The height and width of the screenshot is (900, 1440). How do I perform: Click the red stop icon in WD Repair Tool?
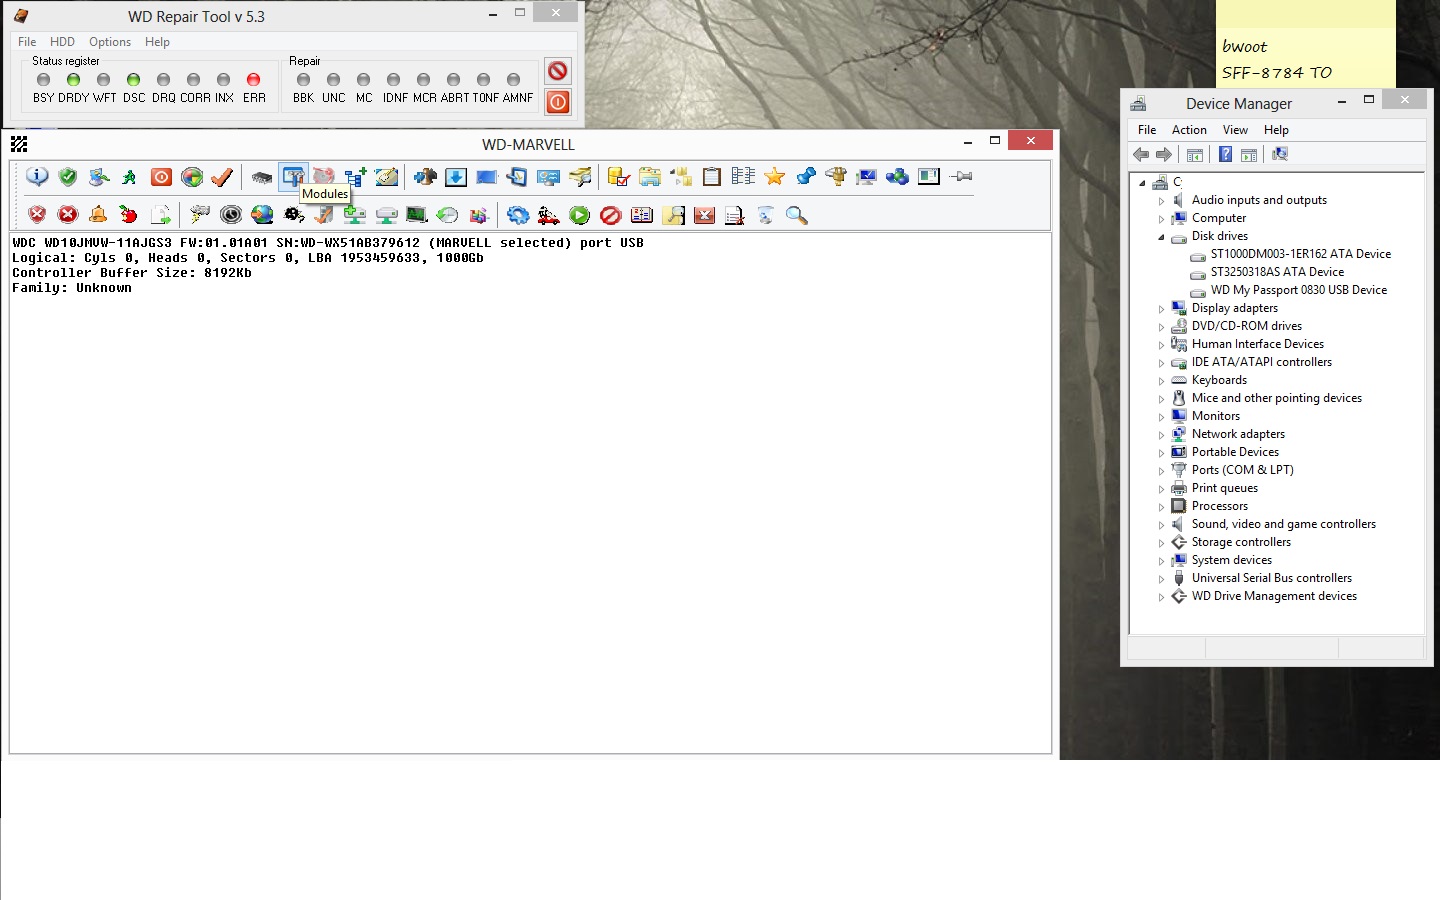(x=558, y=71)
